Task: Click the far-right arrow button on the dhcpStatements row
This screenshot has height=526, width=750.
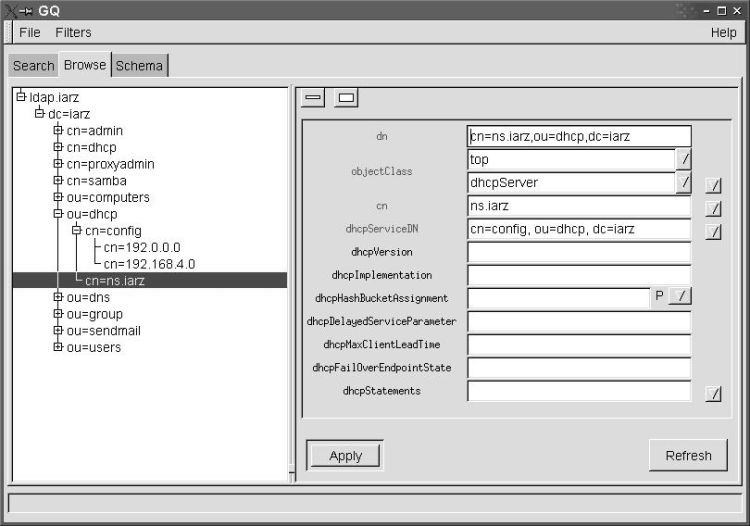Action: click(x=713, y=393)
